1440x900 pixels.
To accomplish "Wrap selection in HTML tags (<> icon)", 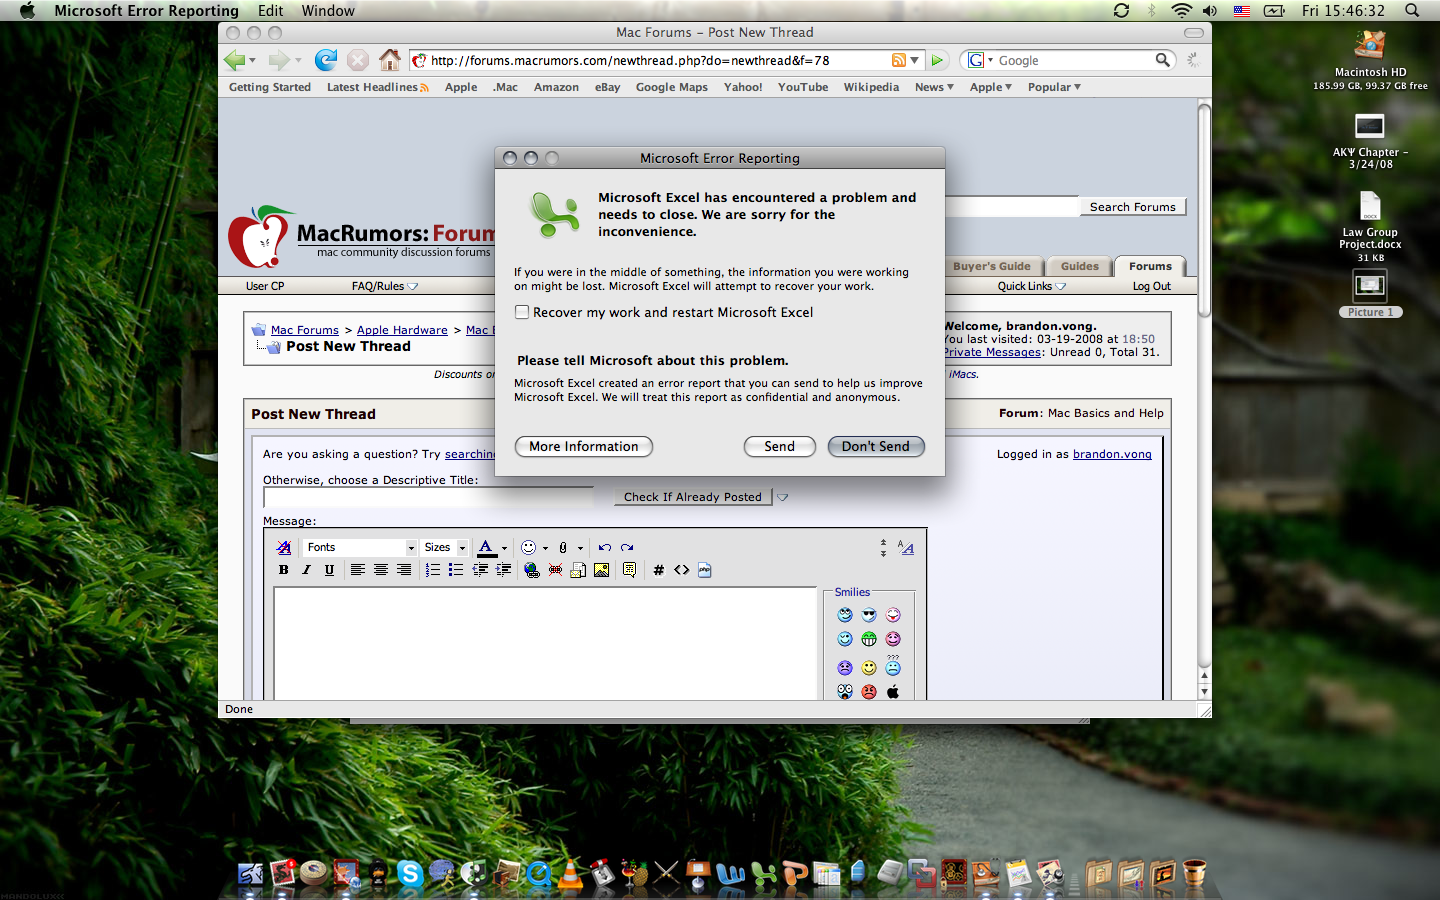I will click(681, 570).
